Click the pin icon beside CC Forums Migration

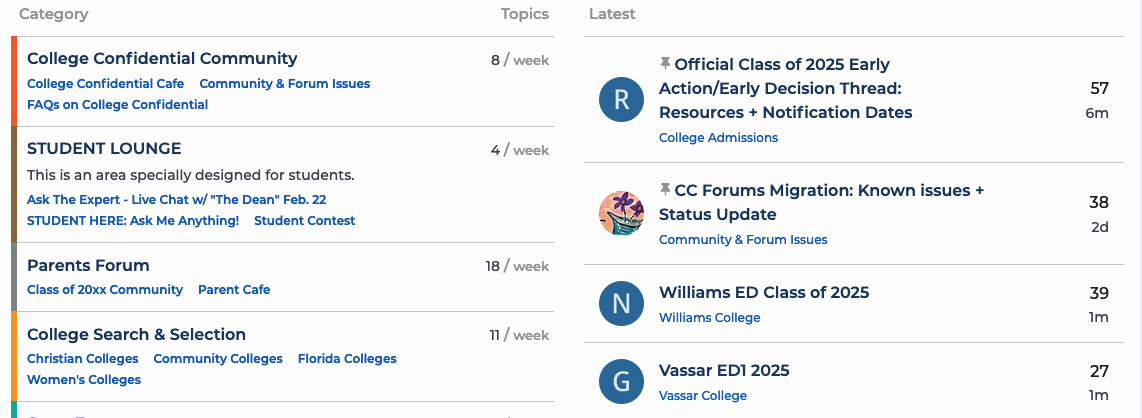665,189
